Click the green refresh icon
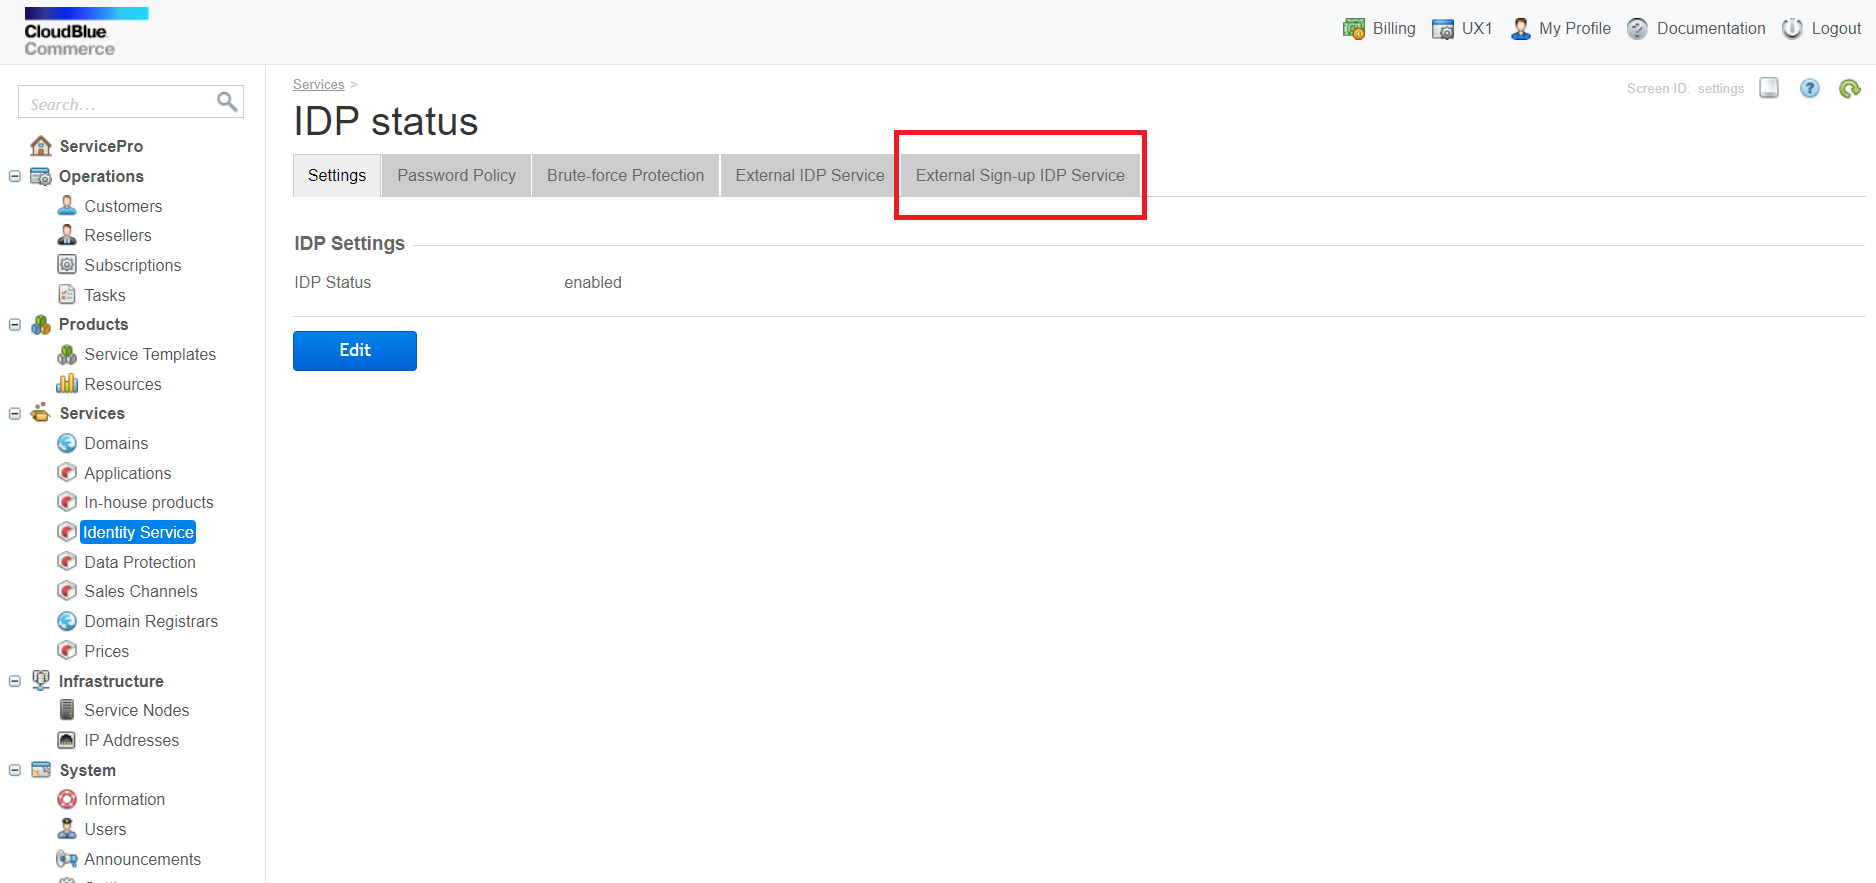 coord(1849,89)
